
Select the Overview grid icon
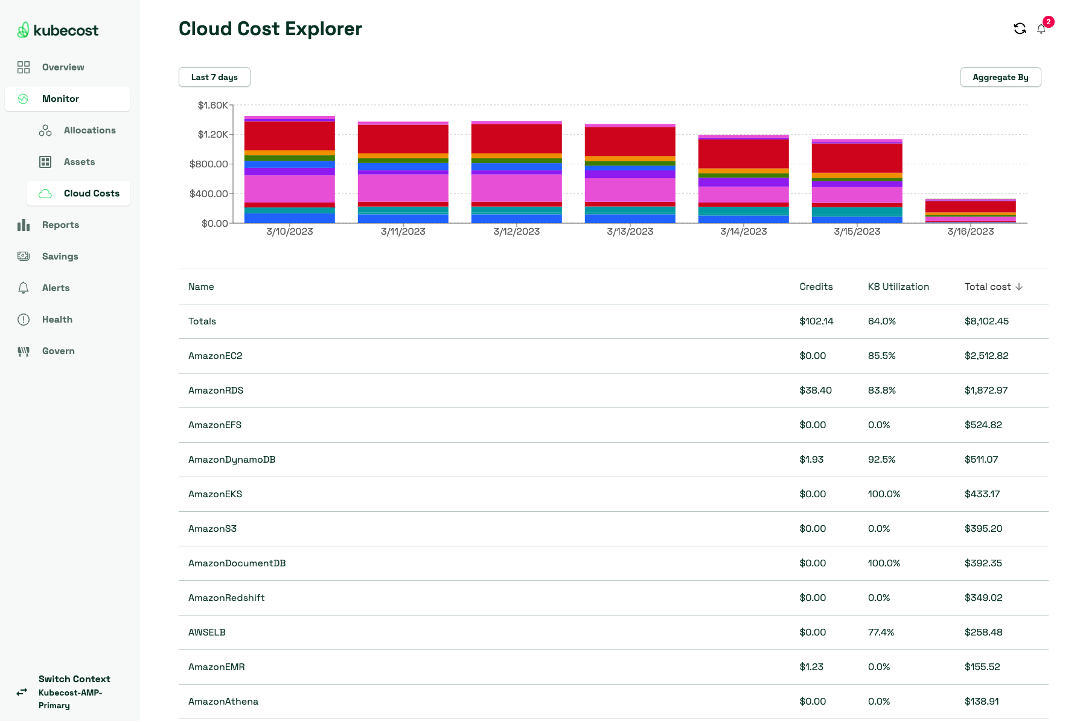[22, 67]
